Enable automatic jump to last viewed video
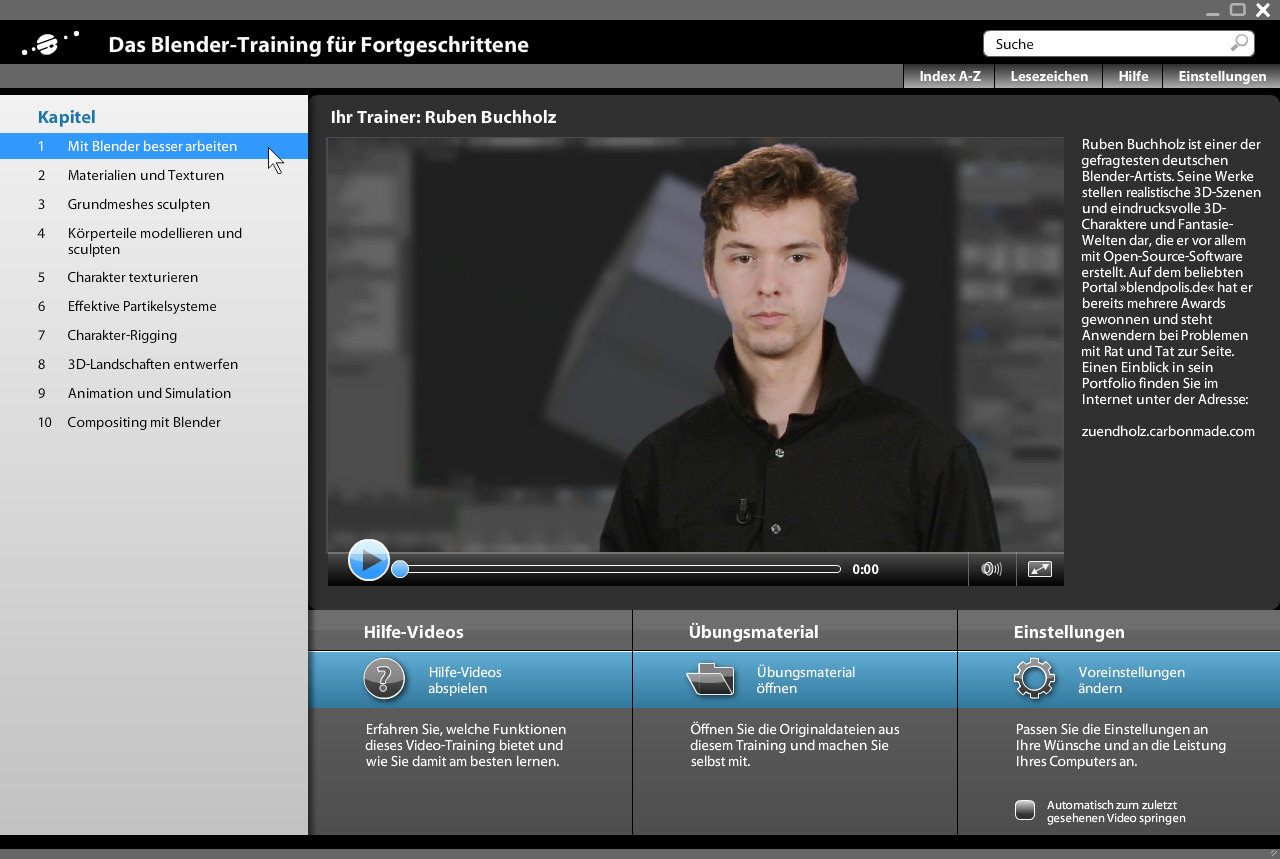The height and width of the screenshot is (859, 1280). [x=1025, y=810]
